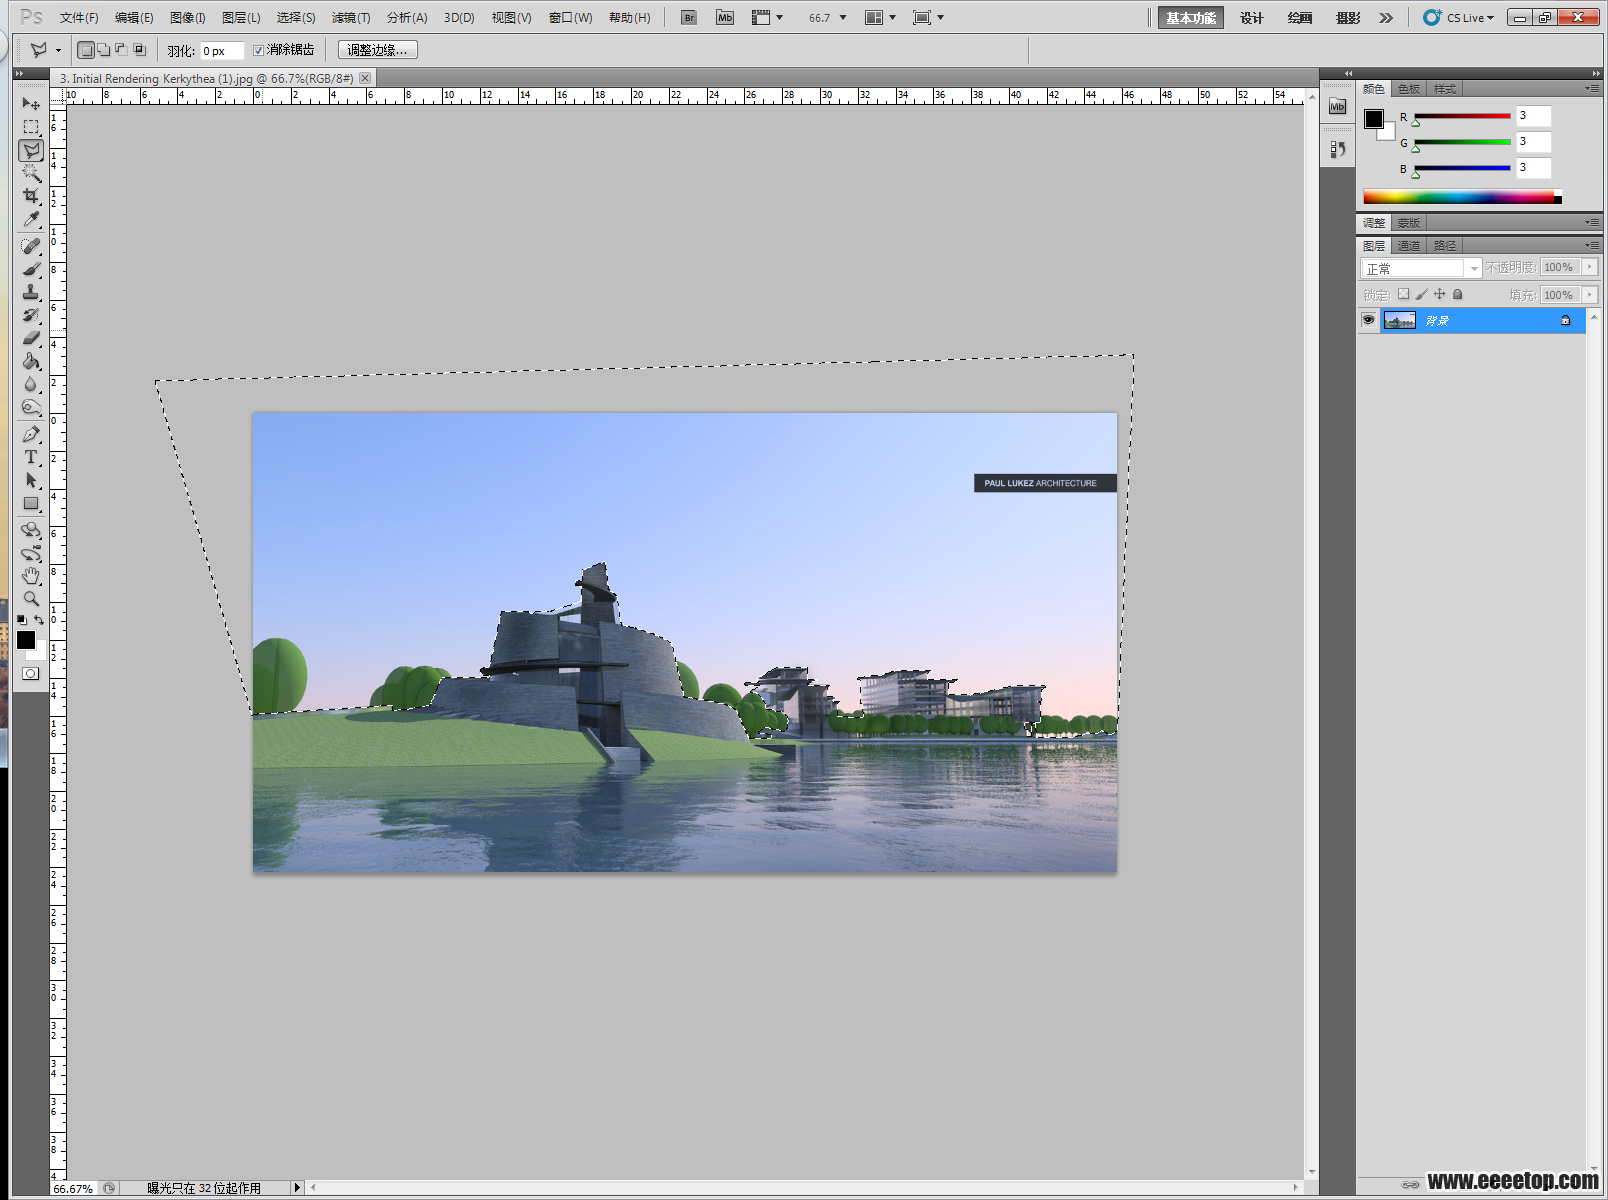
Task: Select the Brush tool
Action: pos(31,269)
